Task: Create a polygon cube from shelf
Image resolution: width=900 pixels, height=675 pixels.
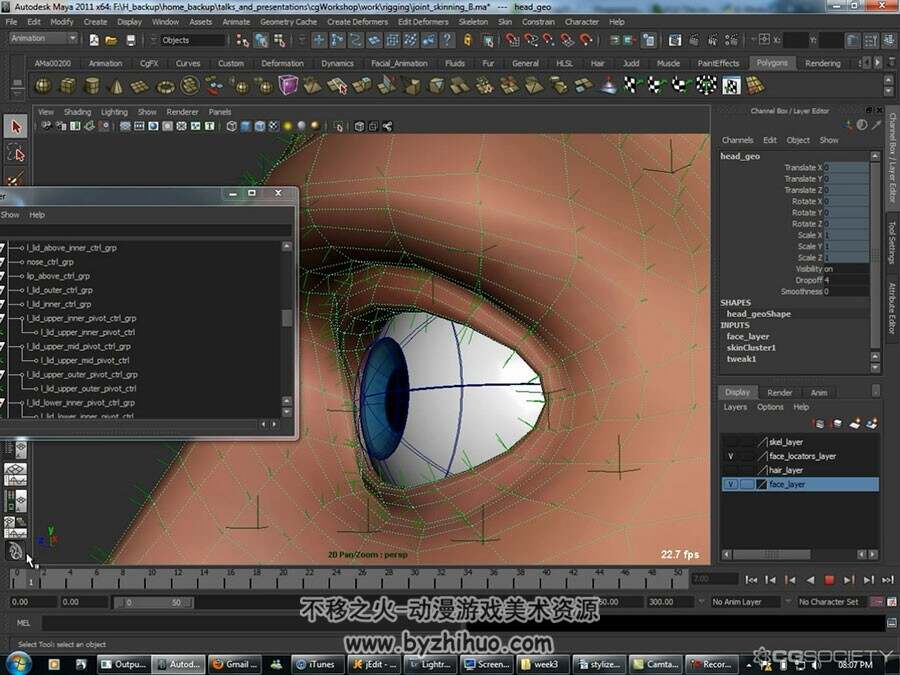Action: [68, 86]
